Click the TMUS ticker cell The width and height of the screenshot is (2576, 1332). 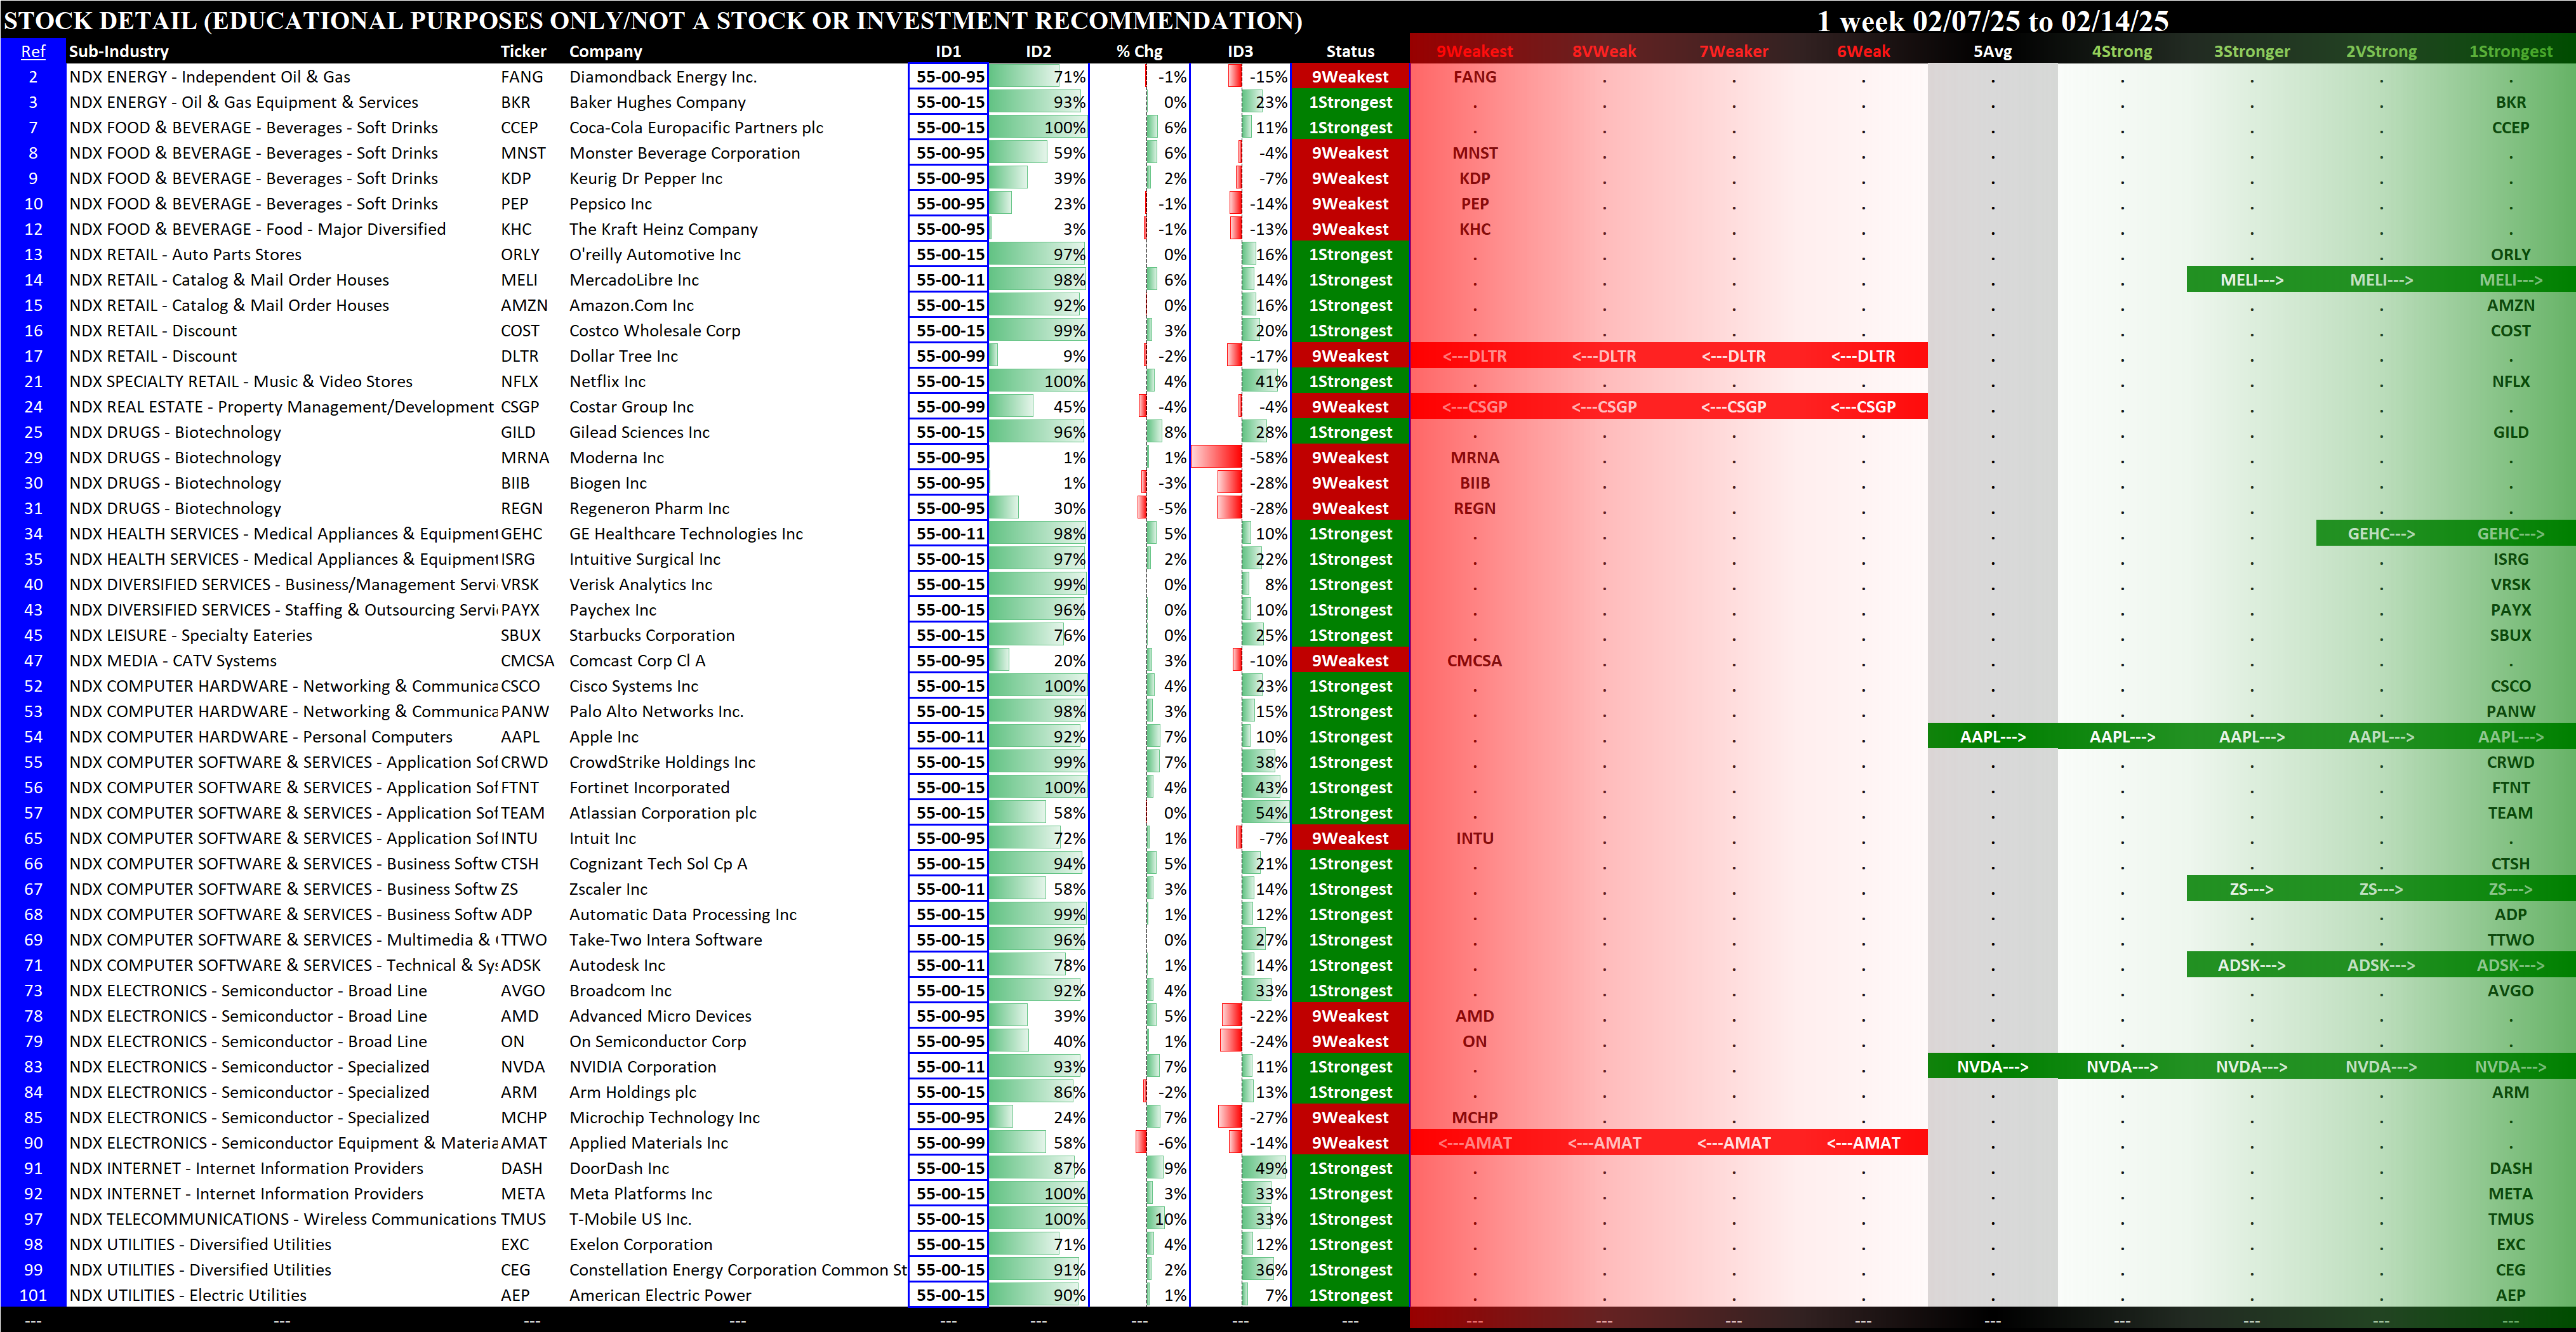click(523, 1219)
